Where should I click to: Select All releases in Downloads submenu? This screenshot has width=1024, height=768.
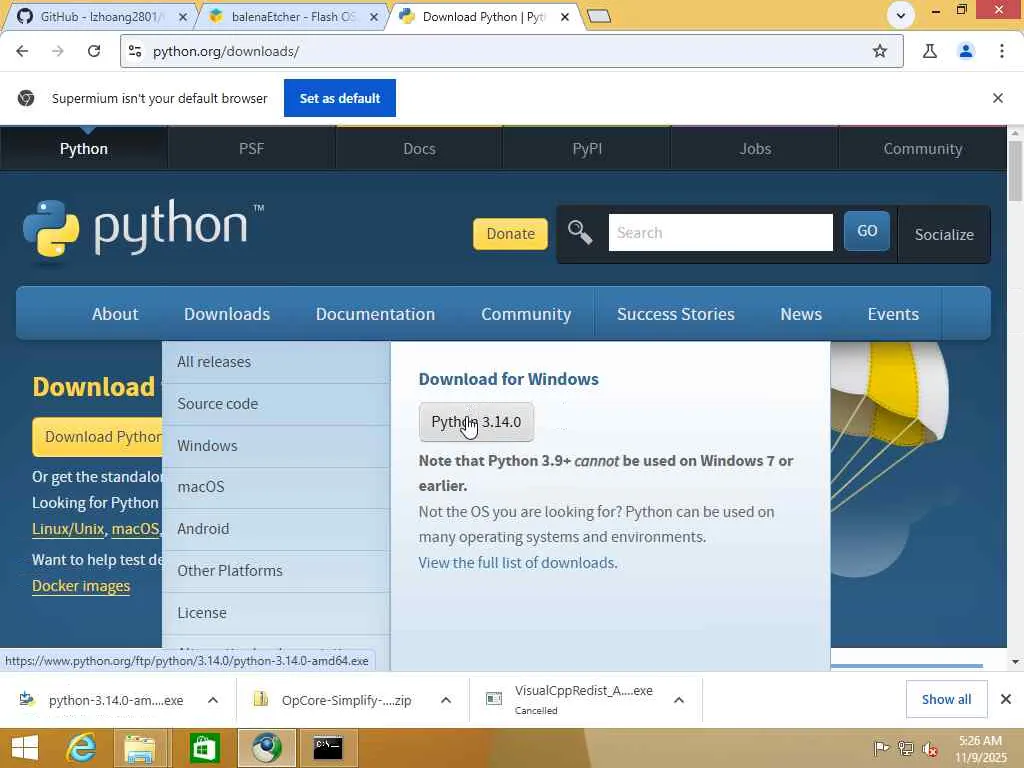pos(276,362)
